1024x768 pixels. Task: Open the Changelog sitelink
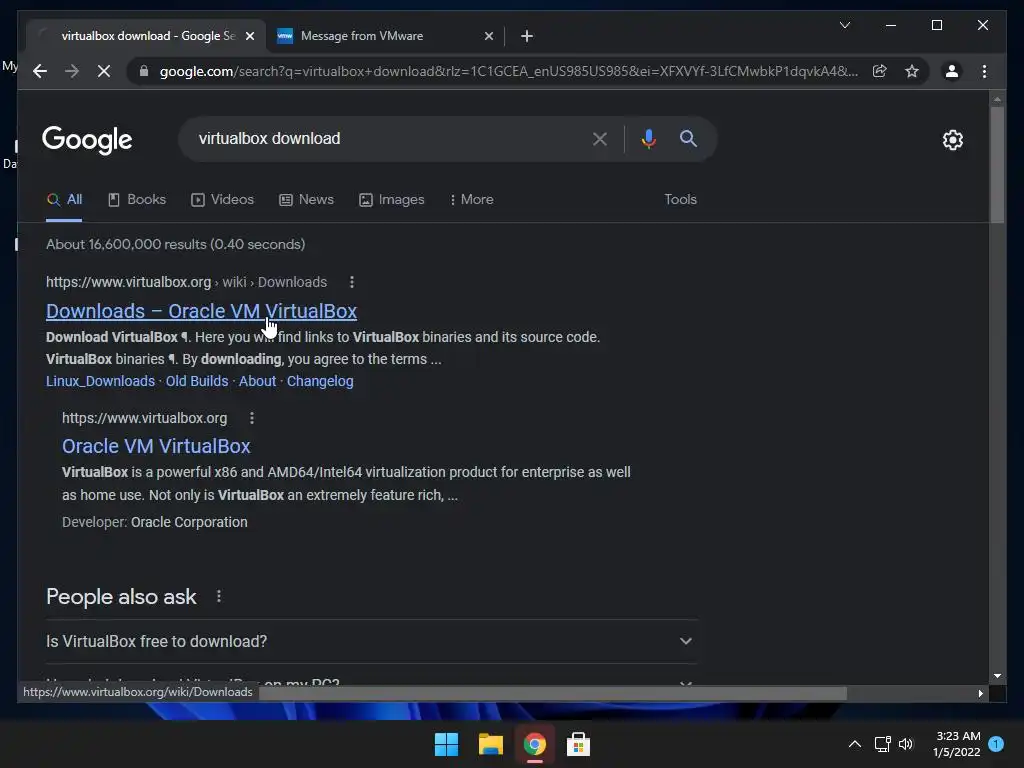point(320,381)
